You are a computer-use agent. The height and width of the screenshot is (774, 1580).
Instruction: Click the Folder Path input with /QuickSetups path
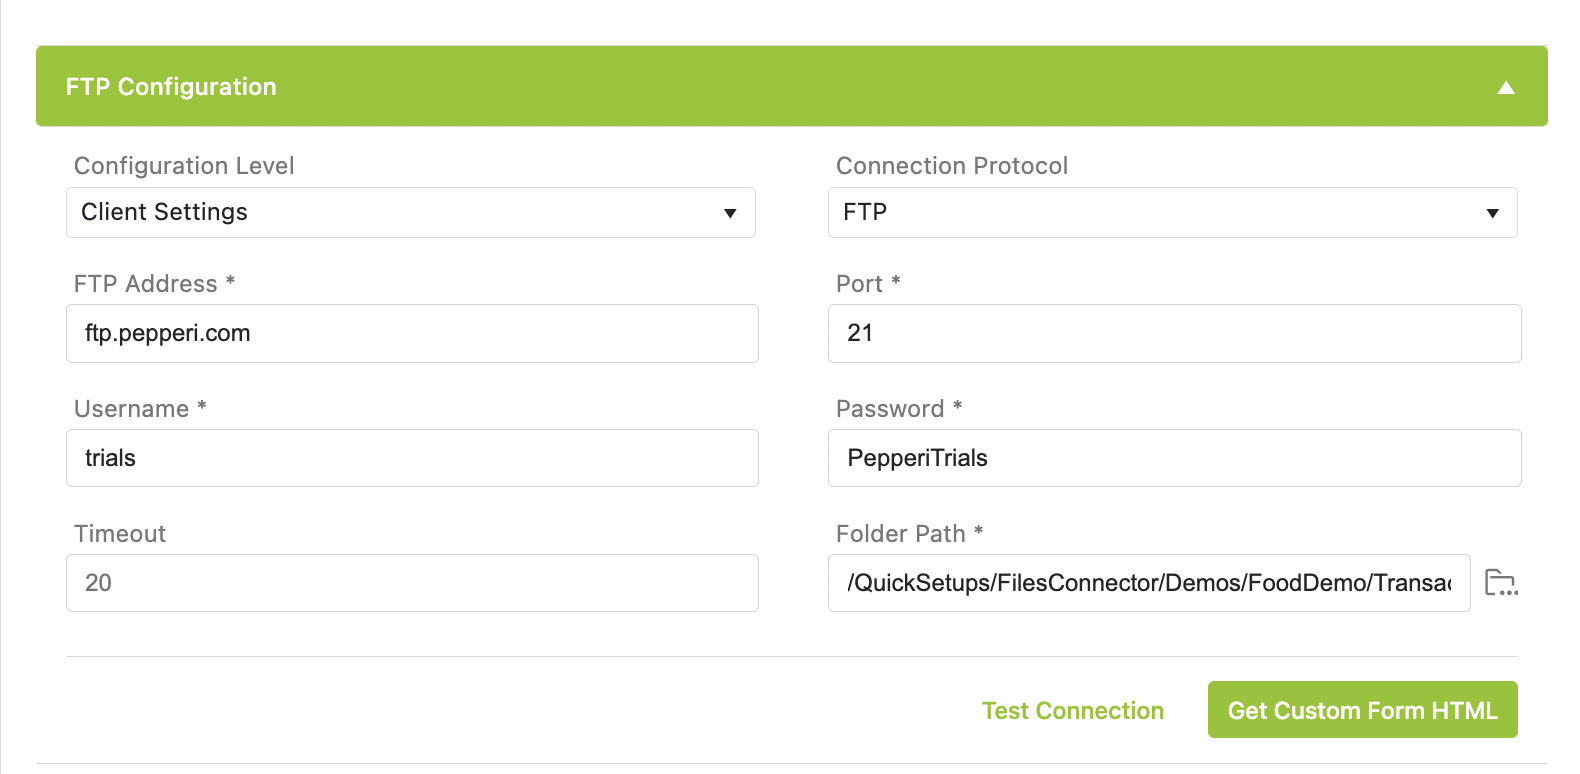click(x=1149, y=583)
